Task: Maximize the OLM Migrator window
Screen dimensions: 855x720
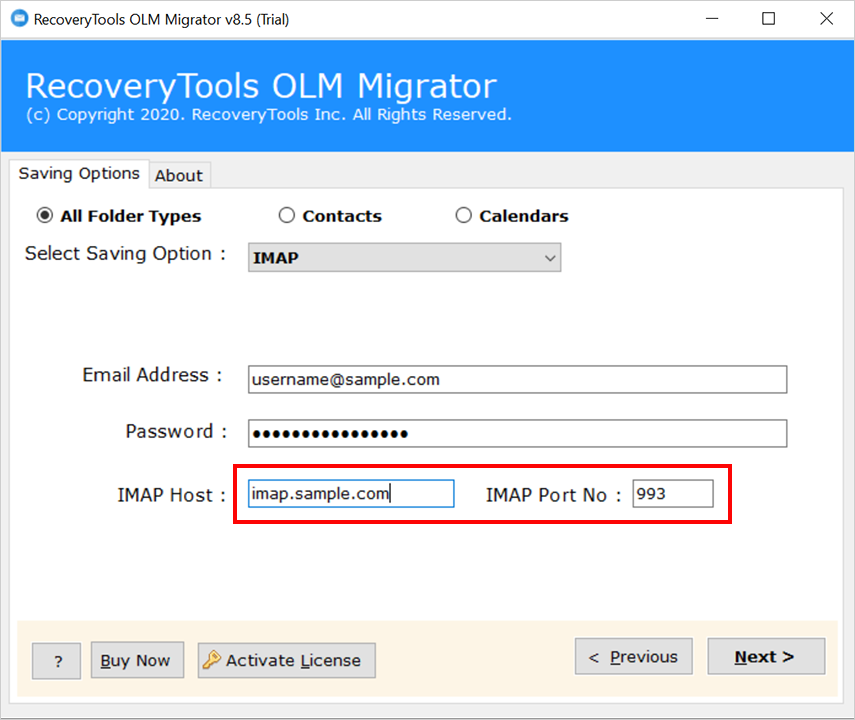Action: 769,19
